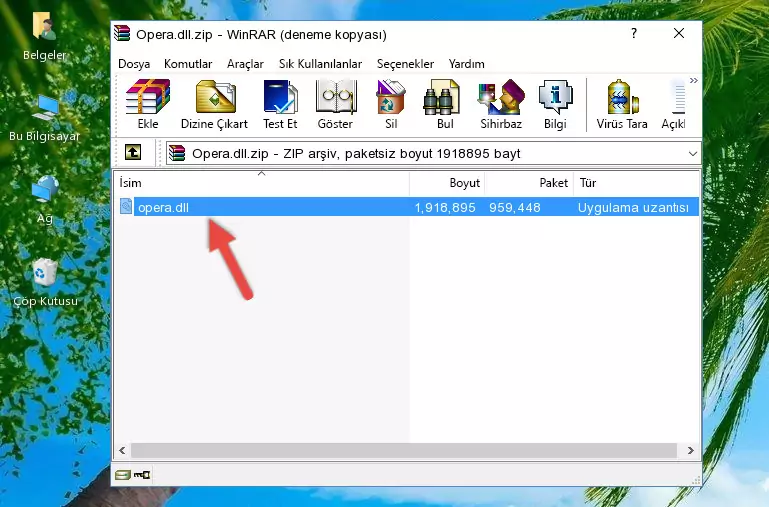Image resolution: width=769 pixels, height=507 pixels.
Task: Click the opera.dll file icon
Action: click(x=126, y=206)
